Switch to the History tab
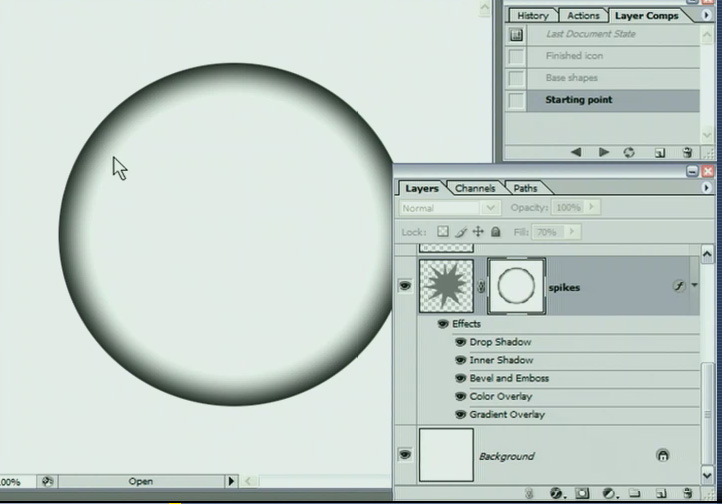722x504 pixels. click(x=532, y=16)
